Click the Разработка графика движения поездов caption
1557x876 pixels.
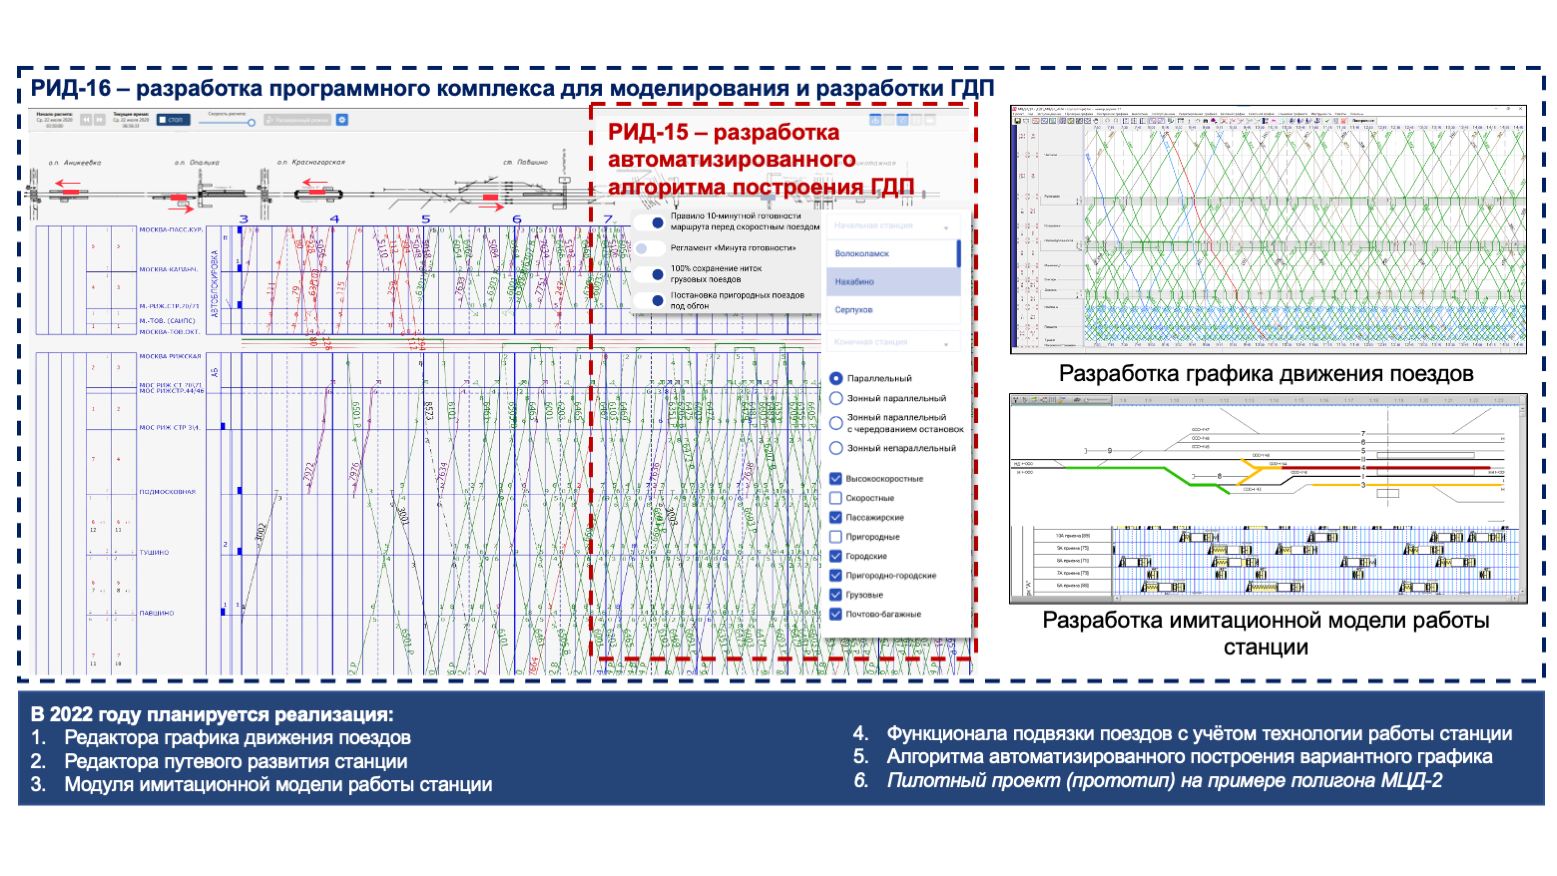[x=1266, y=374]
